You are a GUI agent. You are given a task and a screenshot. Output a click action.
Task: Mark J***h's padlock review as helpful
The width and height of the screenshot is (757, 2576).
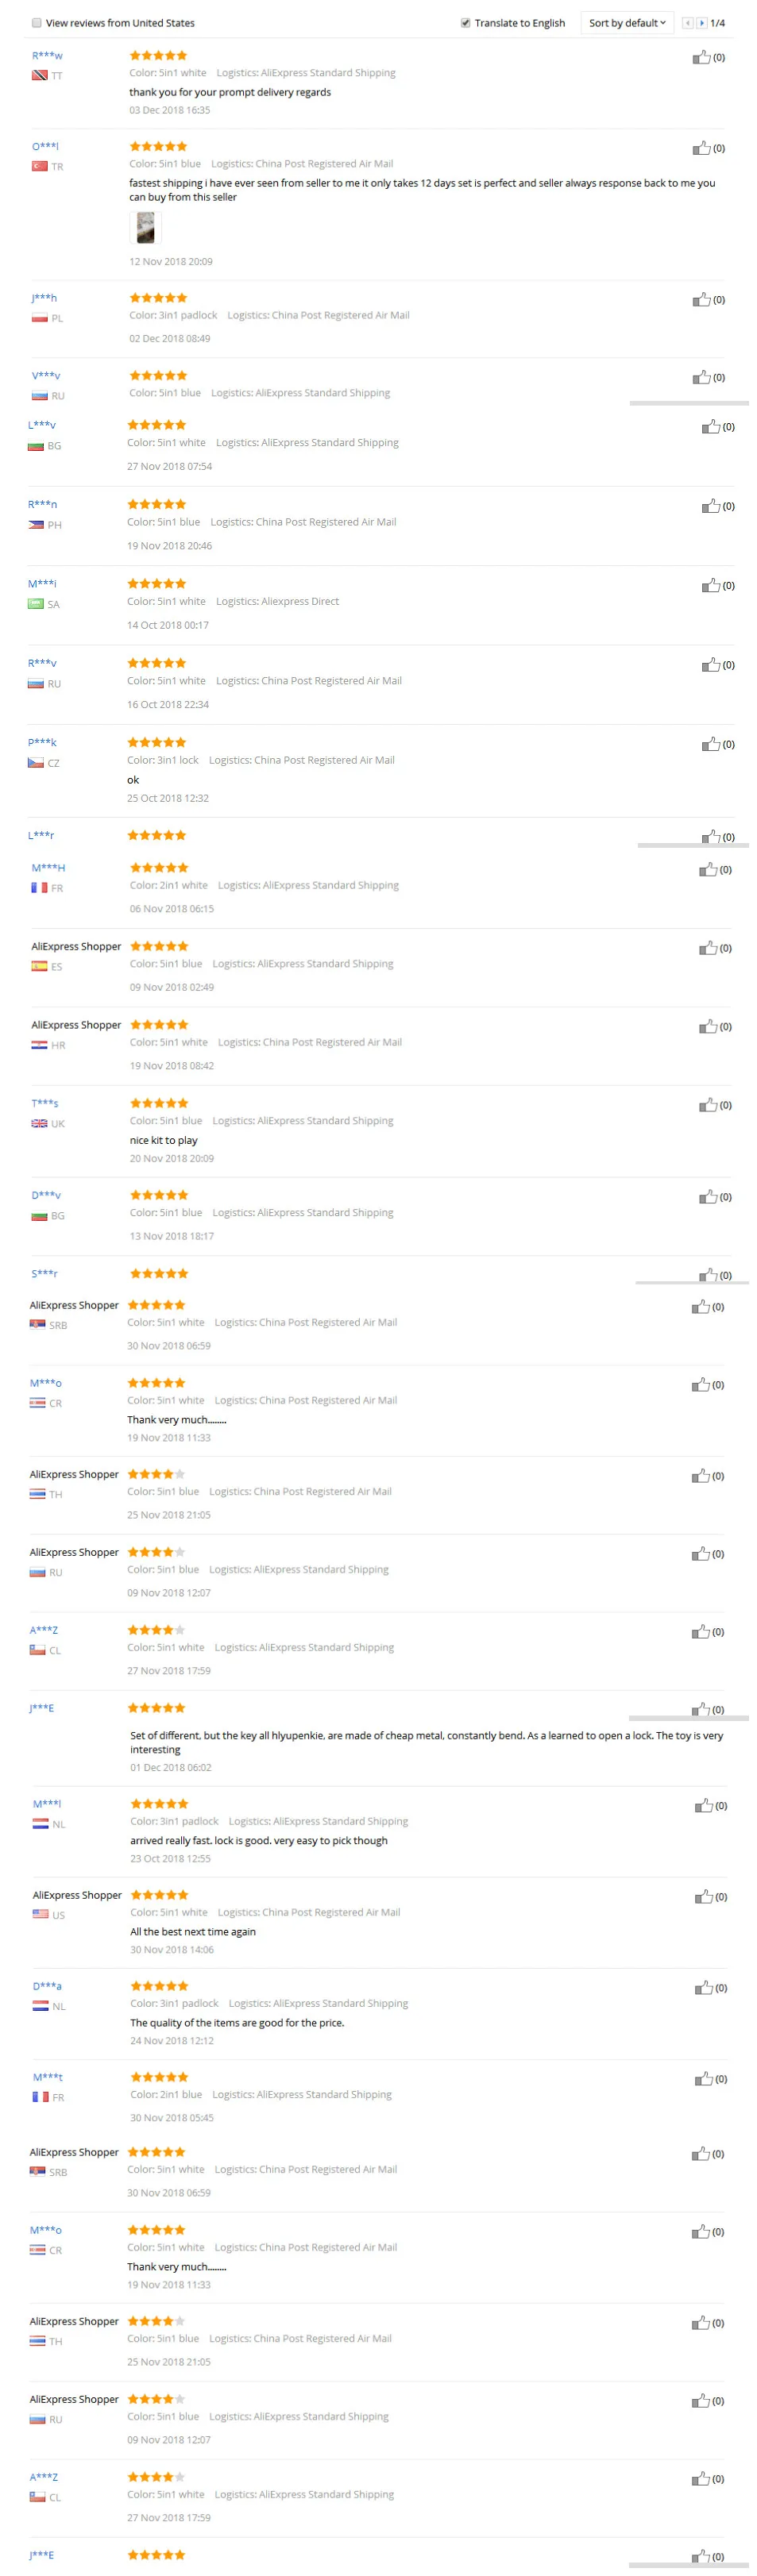pos(702,300)
